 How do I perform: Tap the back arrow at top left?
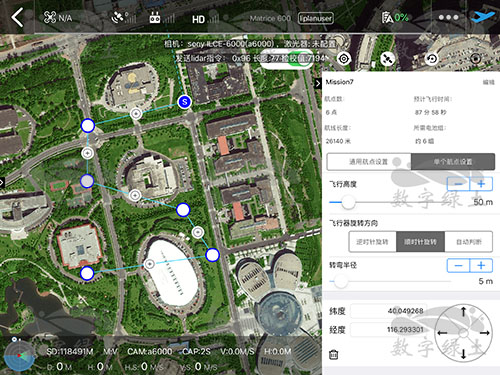click(17, 17)
